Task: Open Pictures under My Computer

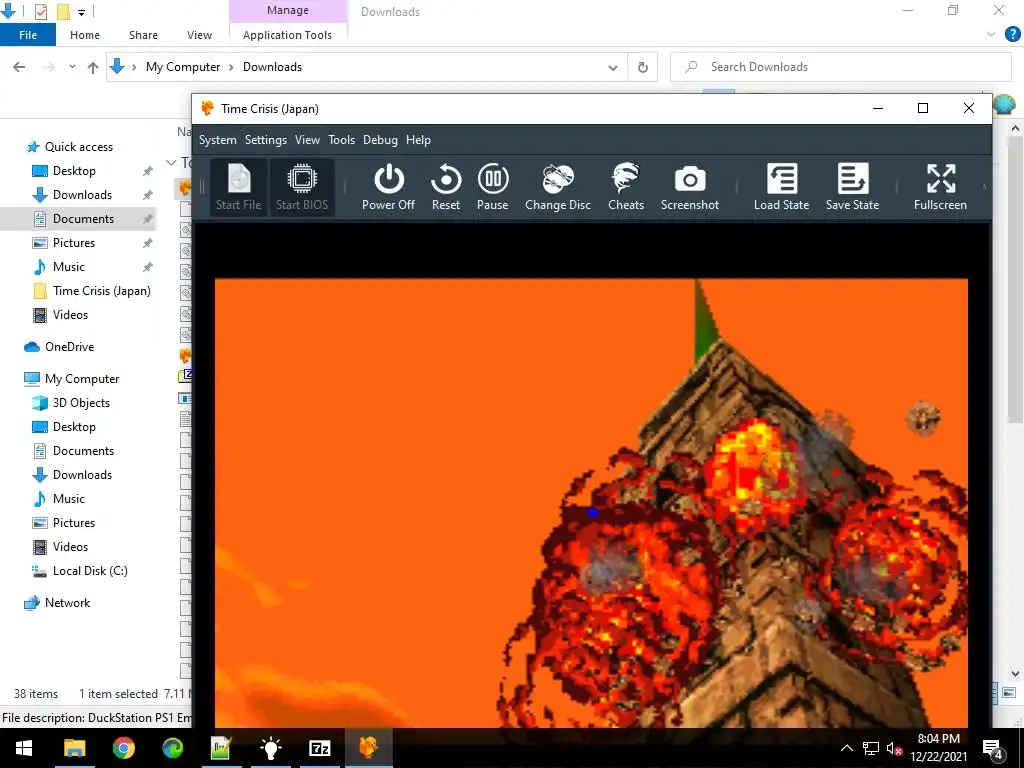Action: click(74, 522)
